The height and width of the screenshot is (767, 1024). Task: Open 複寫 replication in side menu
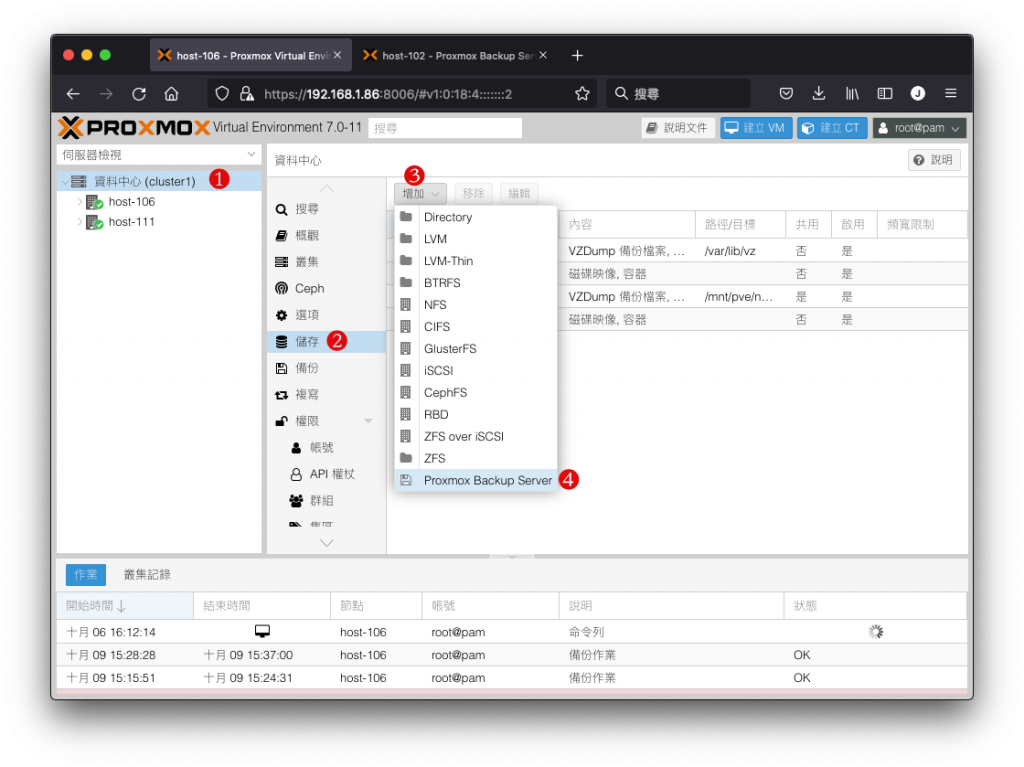click(x=327, y=395)
